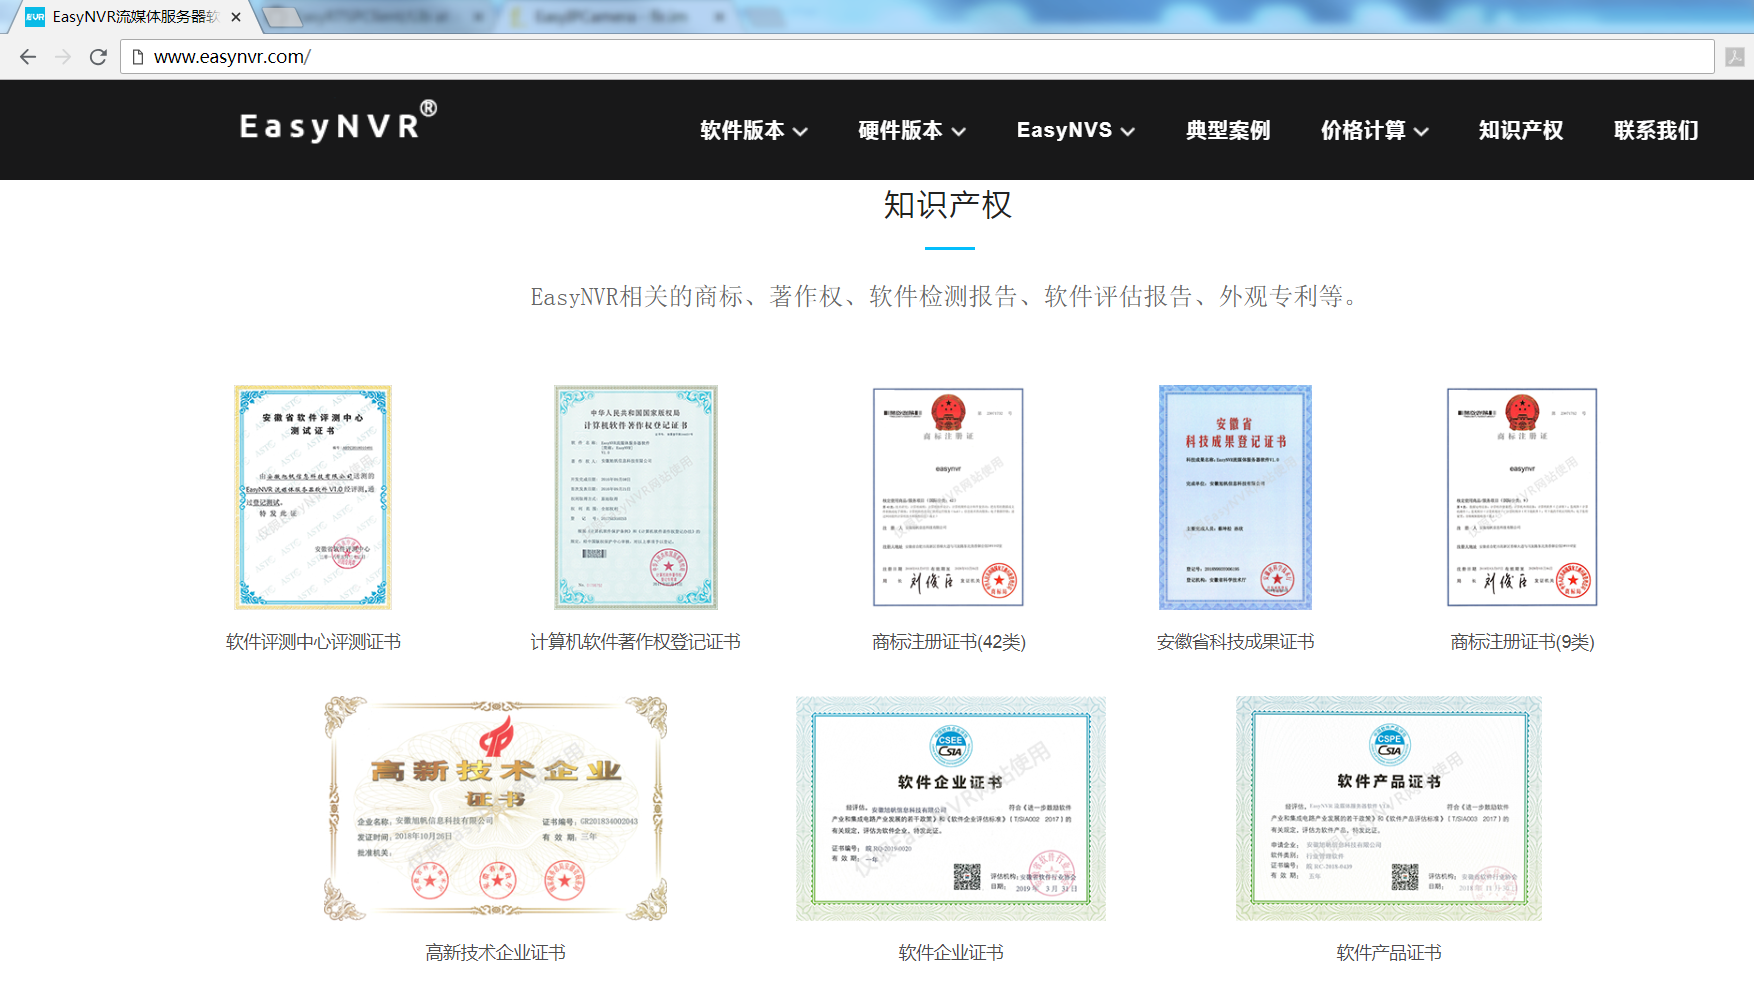The height and width of the screenshot is (1008, 1754).
Task: Click the page icon in address bar
Action: tap(139, 57)
